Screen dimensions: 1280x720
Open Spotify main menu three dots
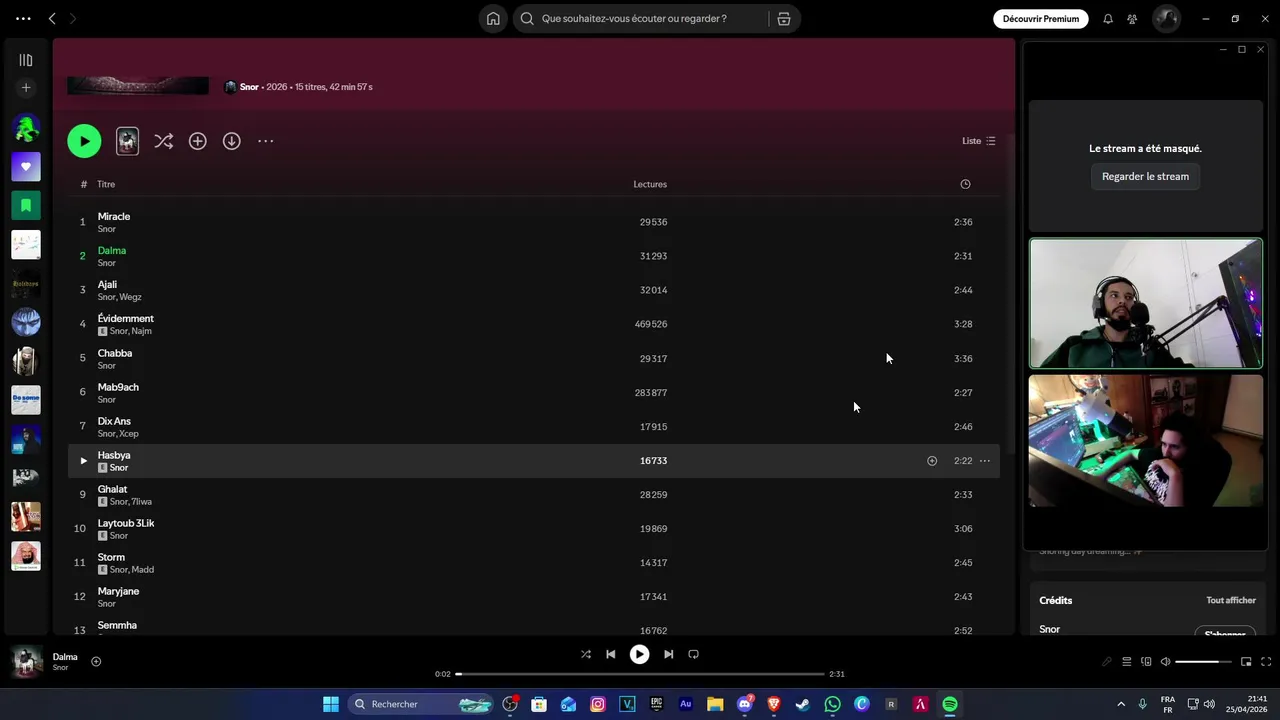(x=23, y=19)
